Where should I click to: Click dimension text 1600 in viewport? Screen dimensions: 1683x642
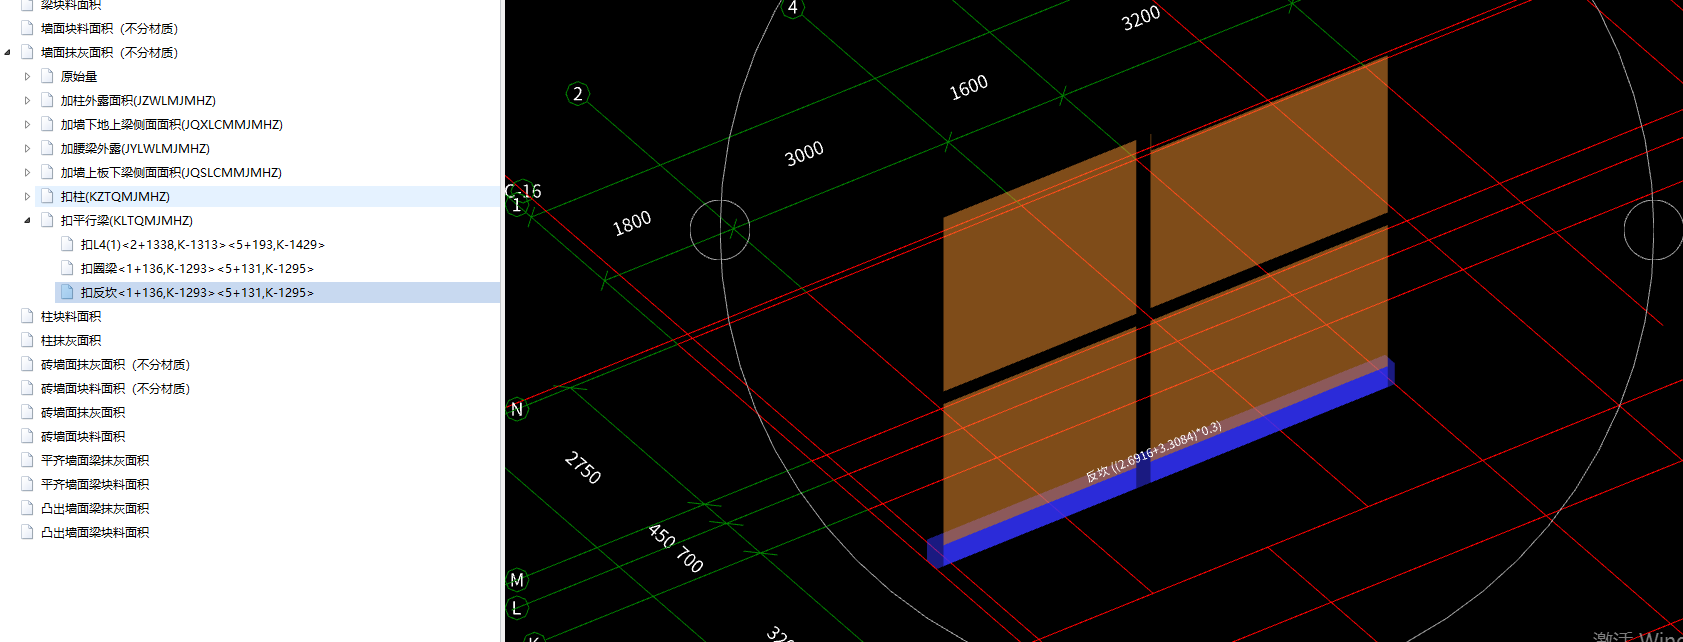pyautogui.click(x=969, y=87)
